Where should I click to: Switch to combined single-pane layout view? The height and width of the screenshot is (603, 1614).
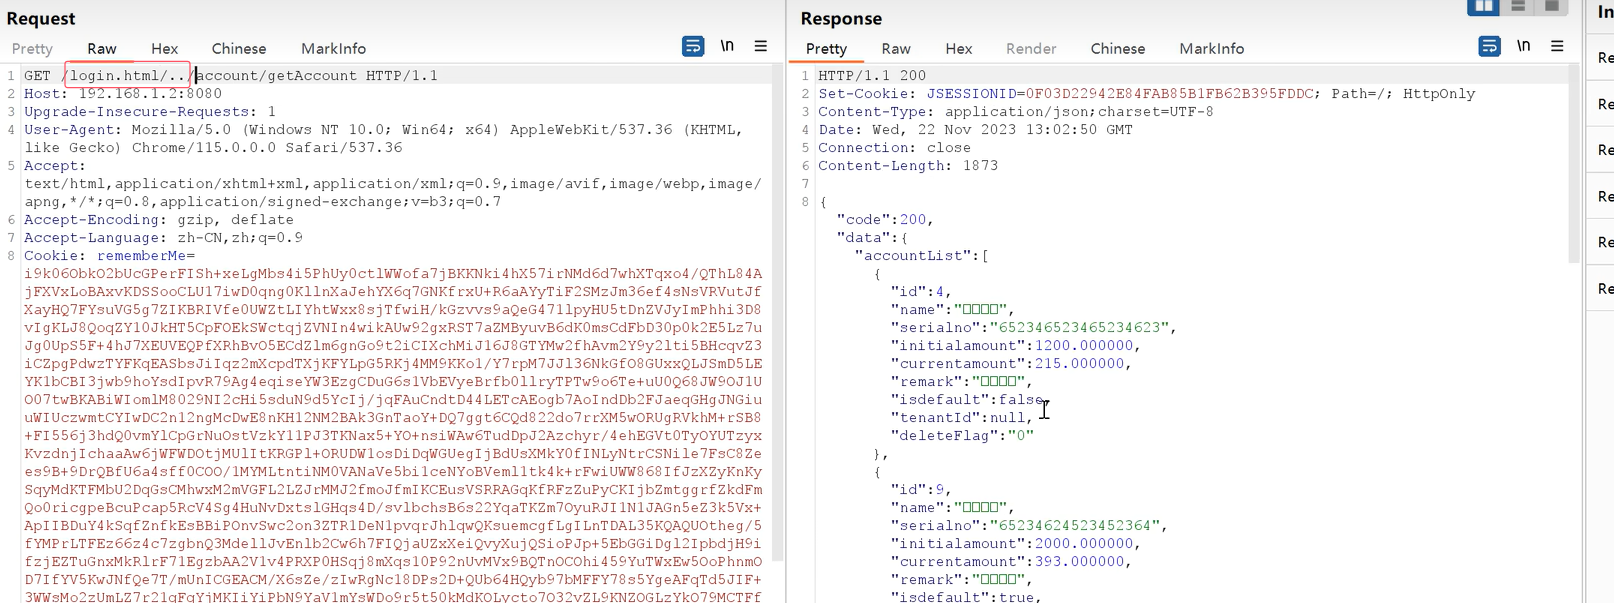click(1551, 7)
